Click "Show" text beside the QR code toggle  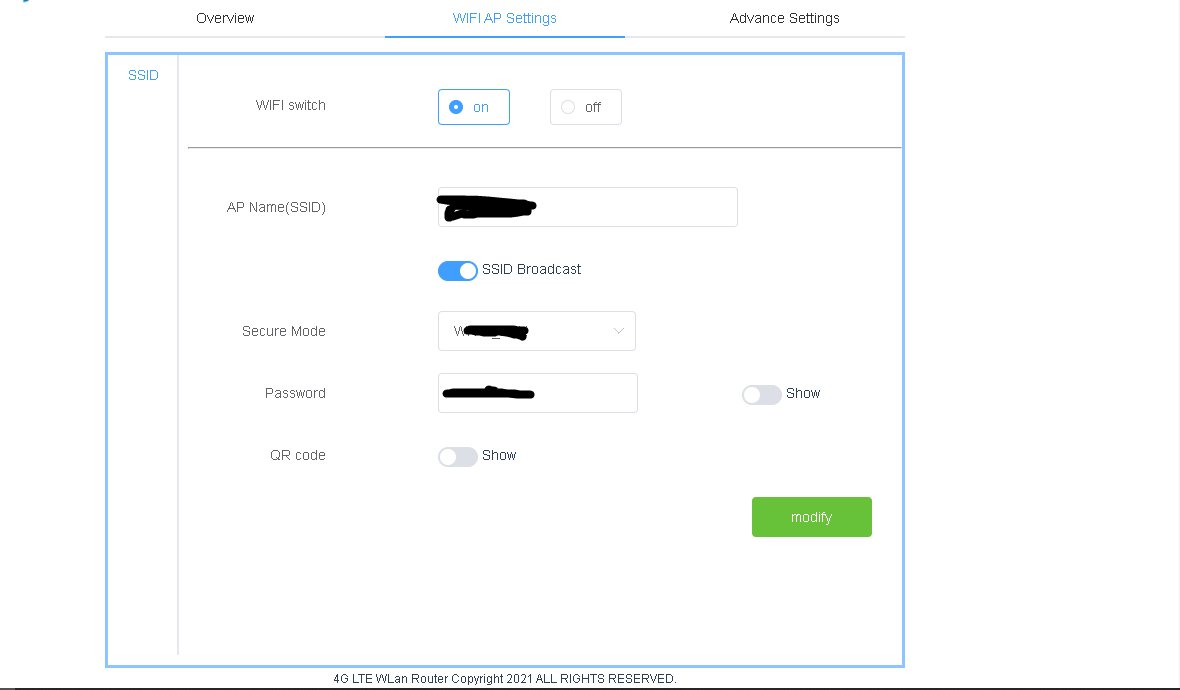click(499, 455)
